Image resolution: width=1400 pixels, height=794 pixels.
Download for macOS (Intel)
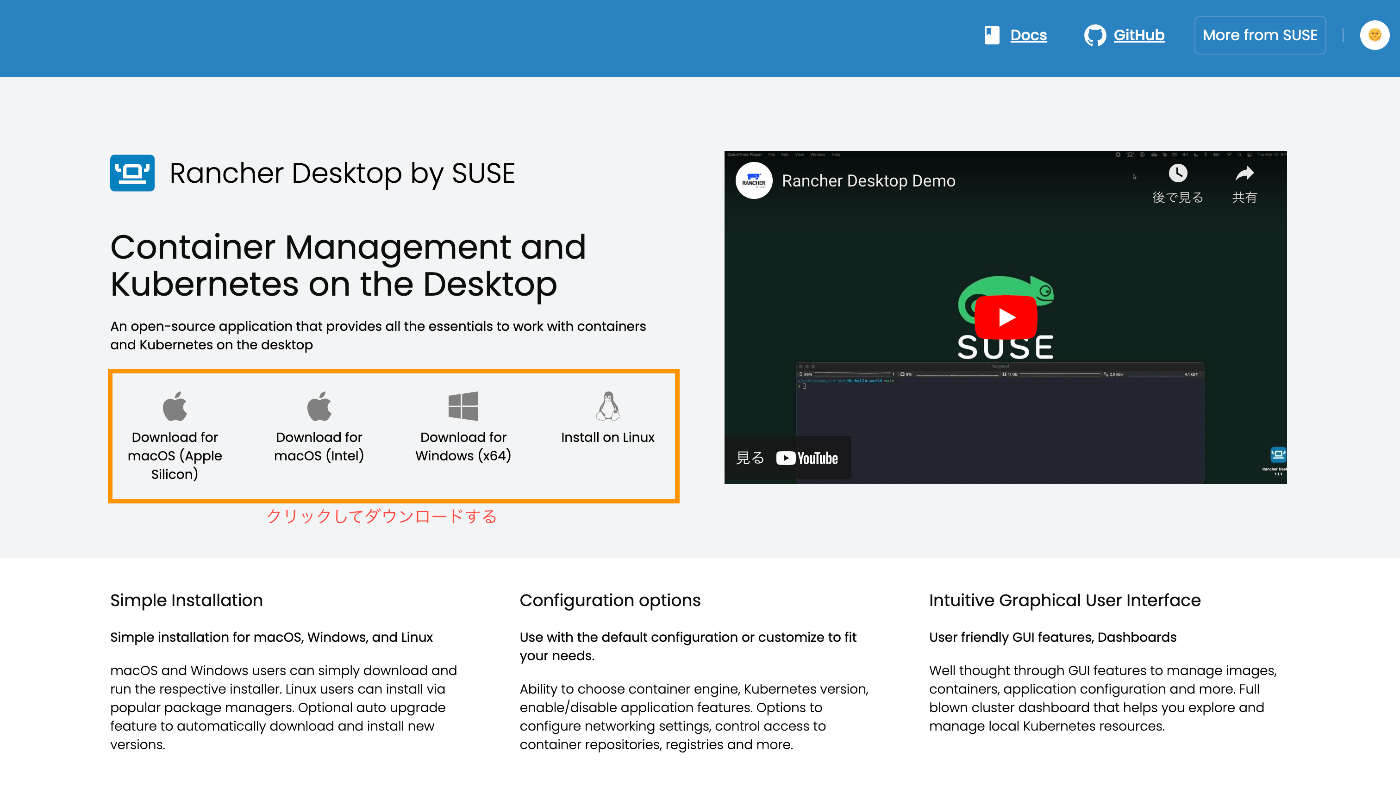tap(319, 446)
